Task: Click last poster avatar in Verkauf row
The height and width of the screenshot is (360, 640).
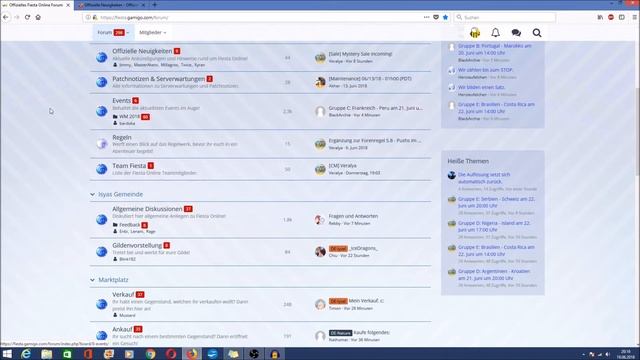Action: [x=320, y=304]
